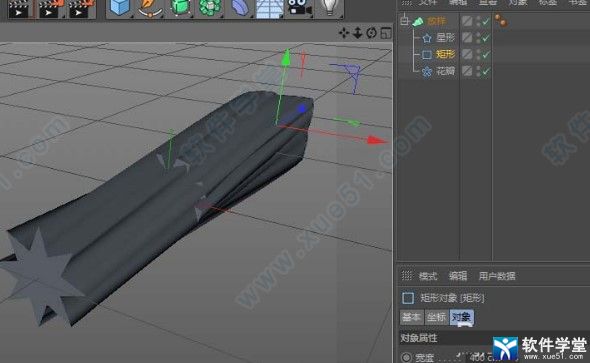The width and height of the screenshot is (590, 363).
Task: Click the green Subdivision Surface generator icon
Action: tap(180, 8)
